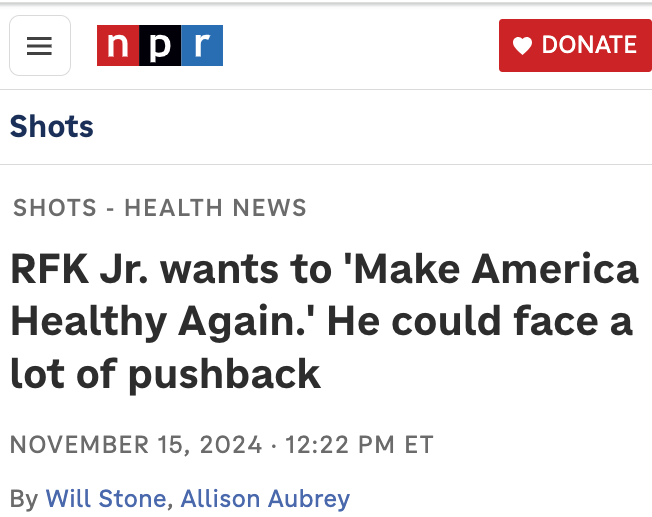Open the SHOTS - HEALTH NEWS category link
This screenshot has height=517, width=652.
pyautogui.click(x=160, y=208)
